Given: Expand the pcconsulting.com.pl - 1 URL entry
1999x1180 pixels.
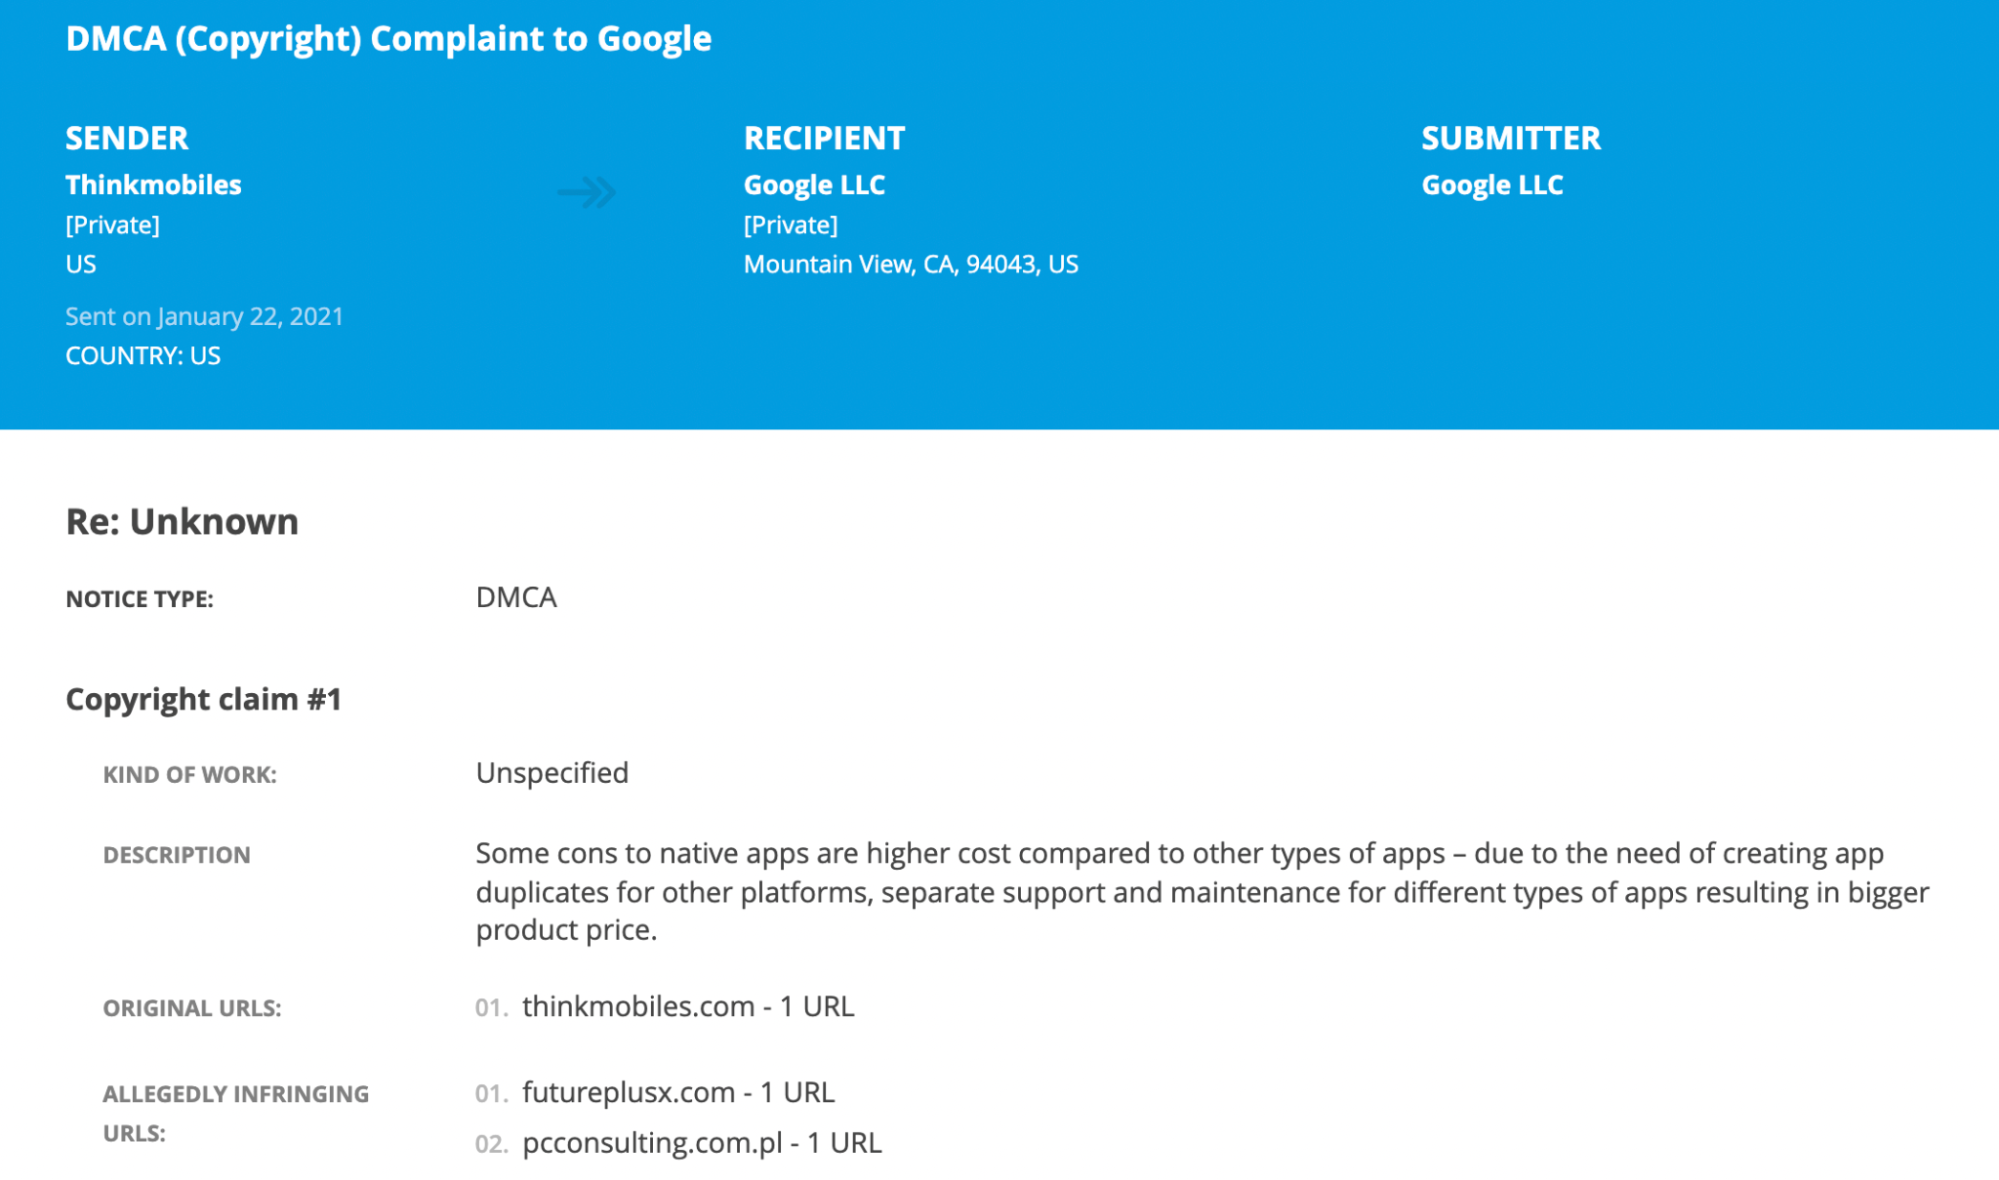Looking at the screenshot, I should (x=702, y=1142).
